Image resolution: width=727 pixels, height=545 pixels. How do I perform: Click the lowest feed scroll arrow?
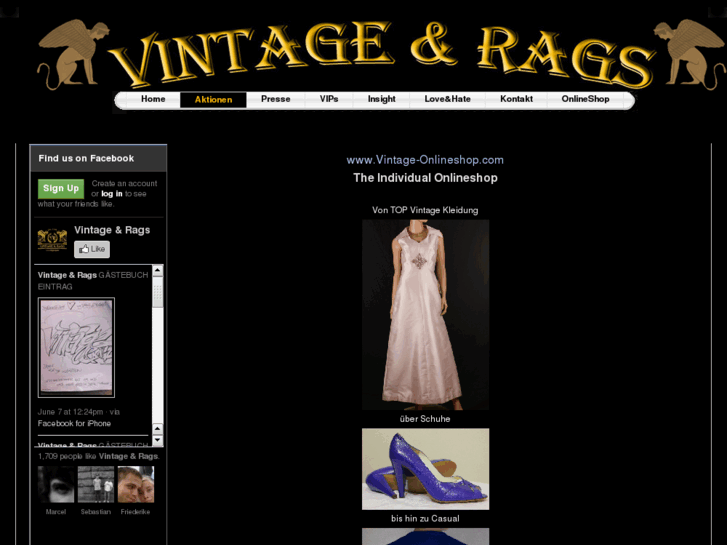[x=158, y=440]
